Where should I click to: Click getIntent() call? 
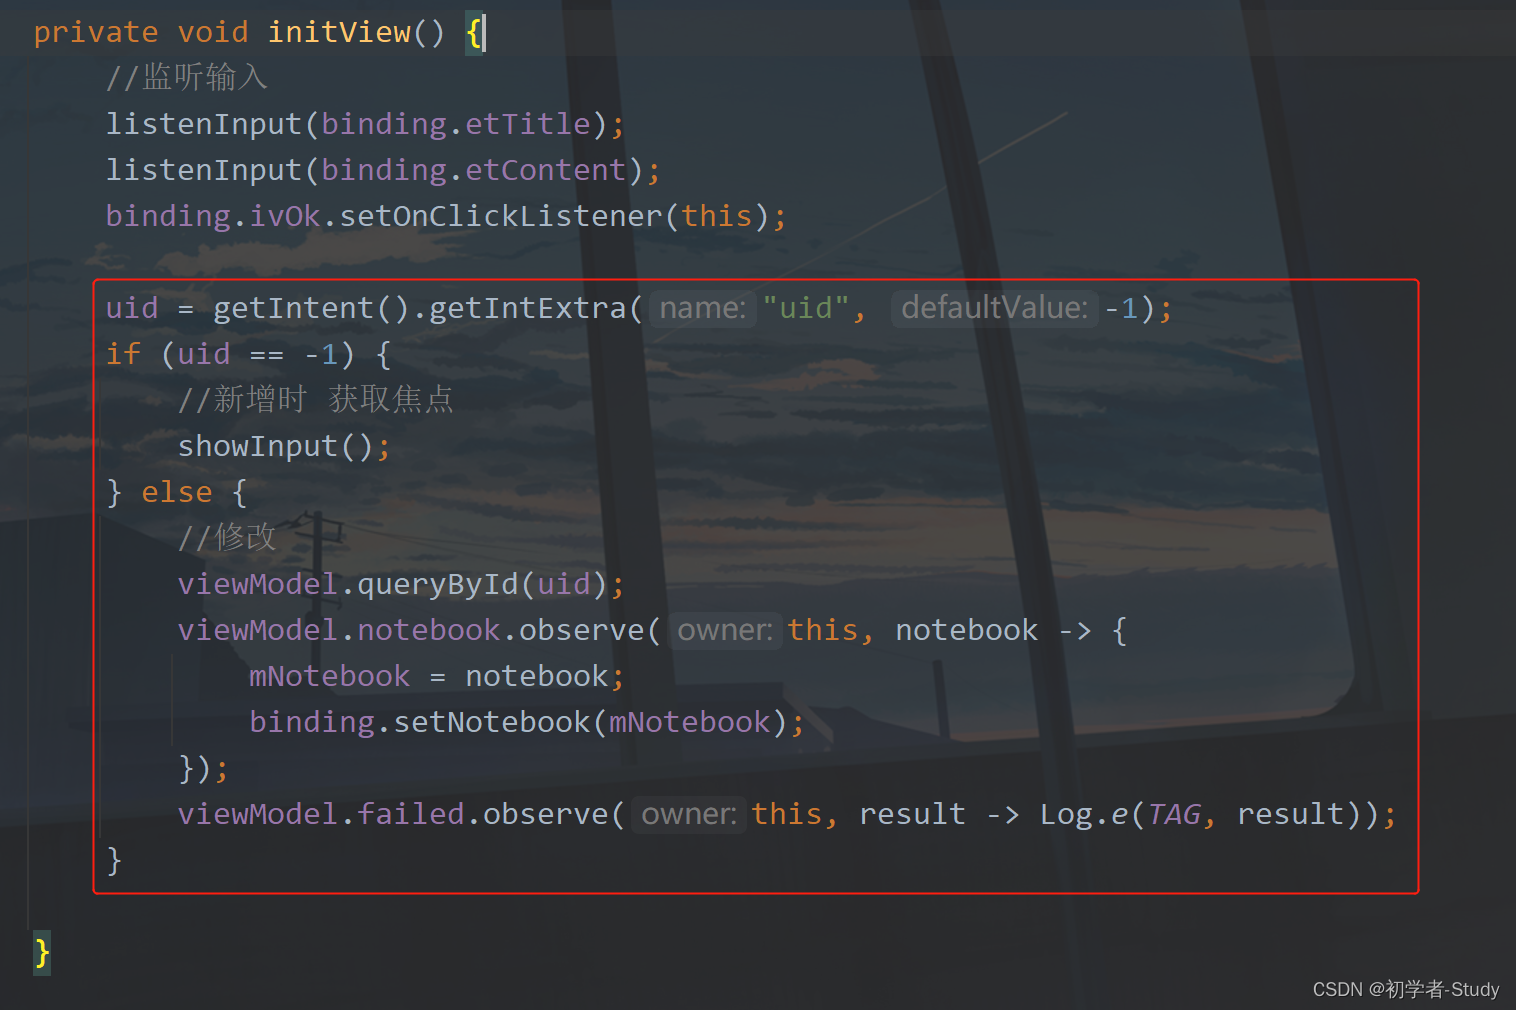[x=312, y=308]
